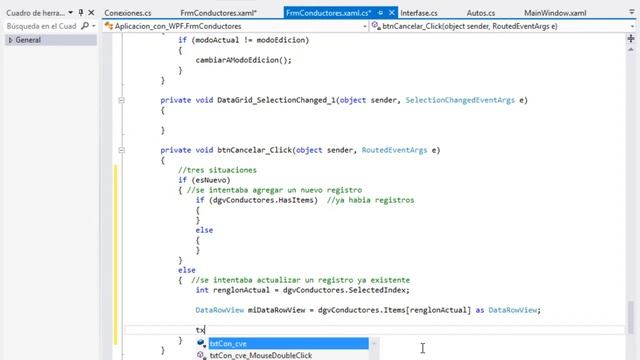Open the FrmConductores.xaml tab
Viewport: 640px width, 360px height.
pyautogui.click(x=218, y=13)
